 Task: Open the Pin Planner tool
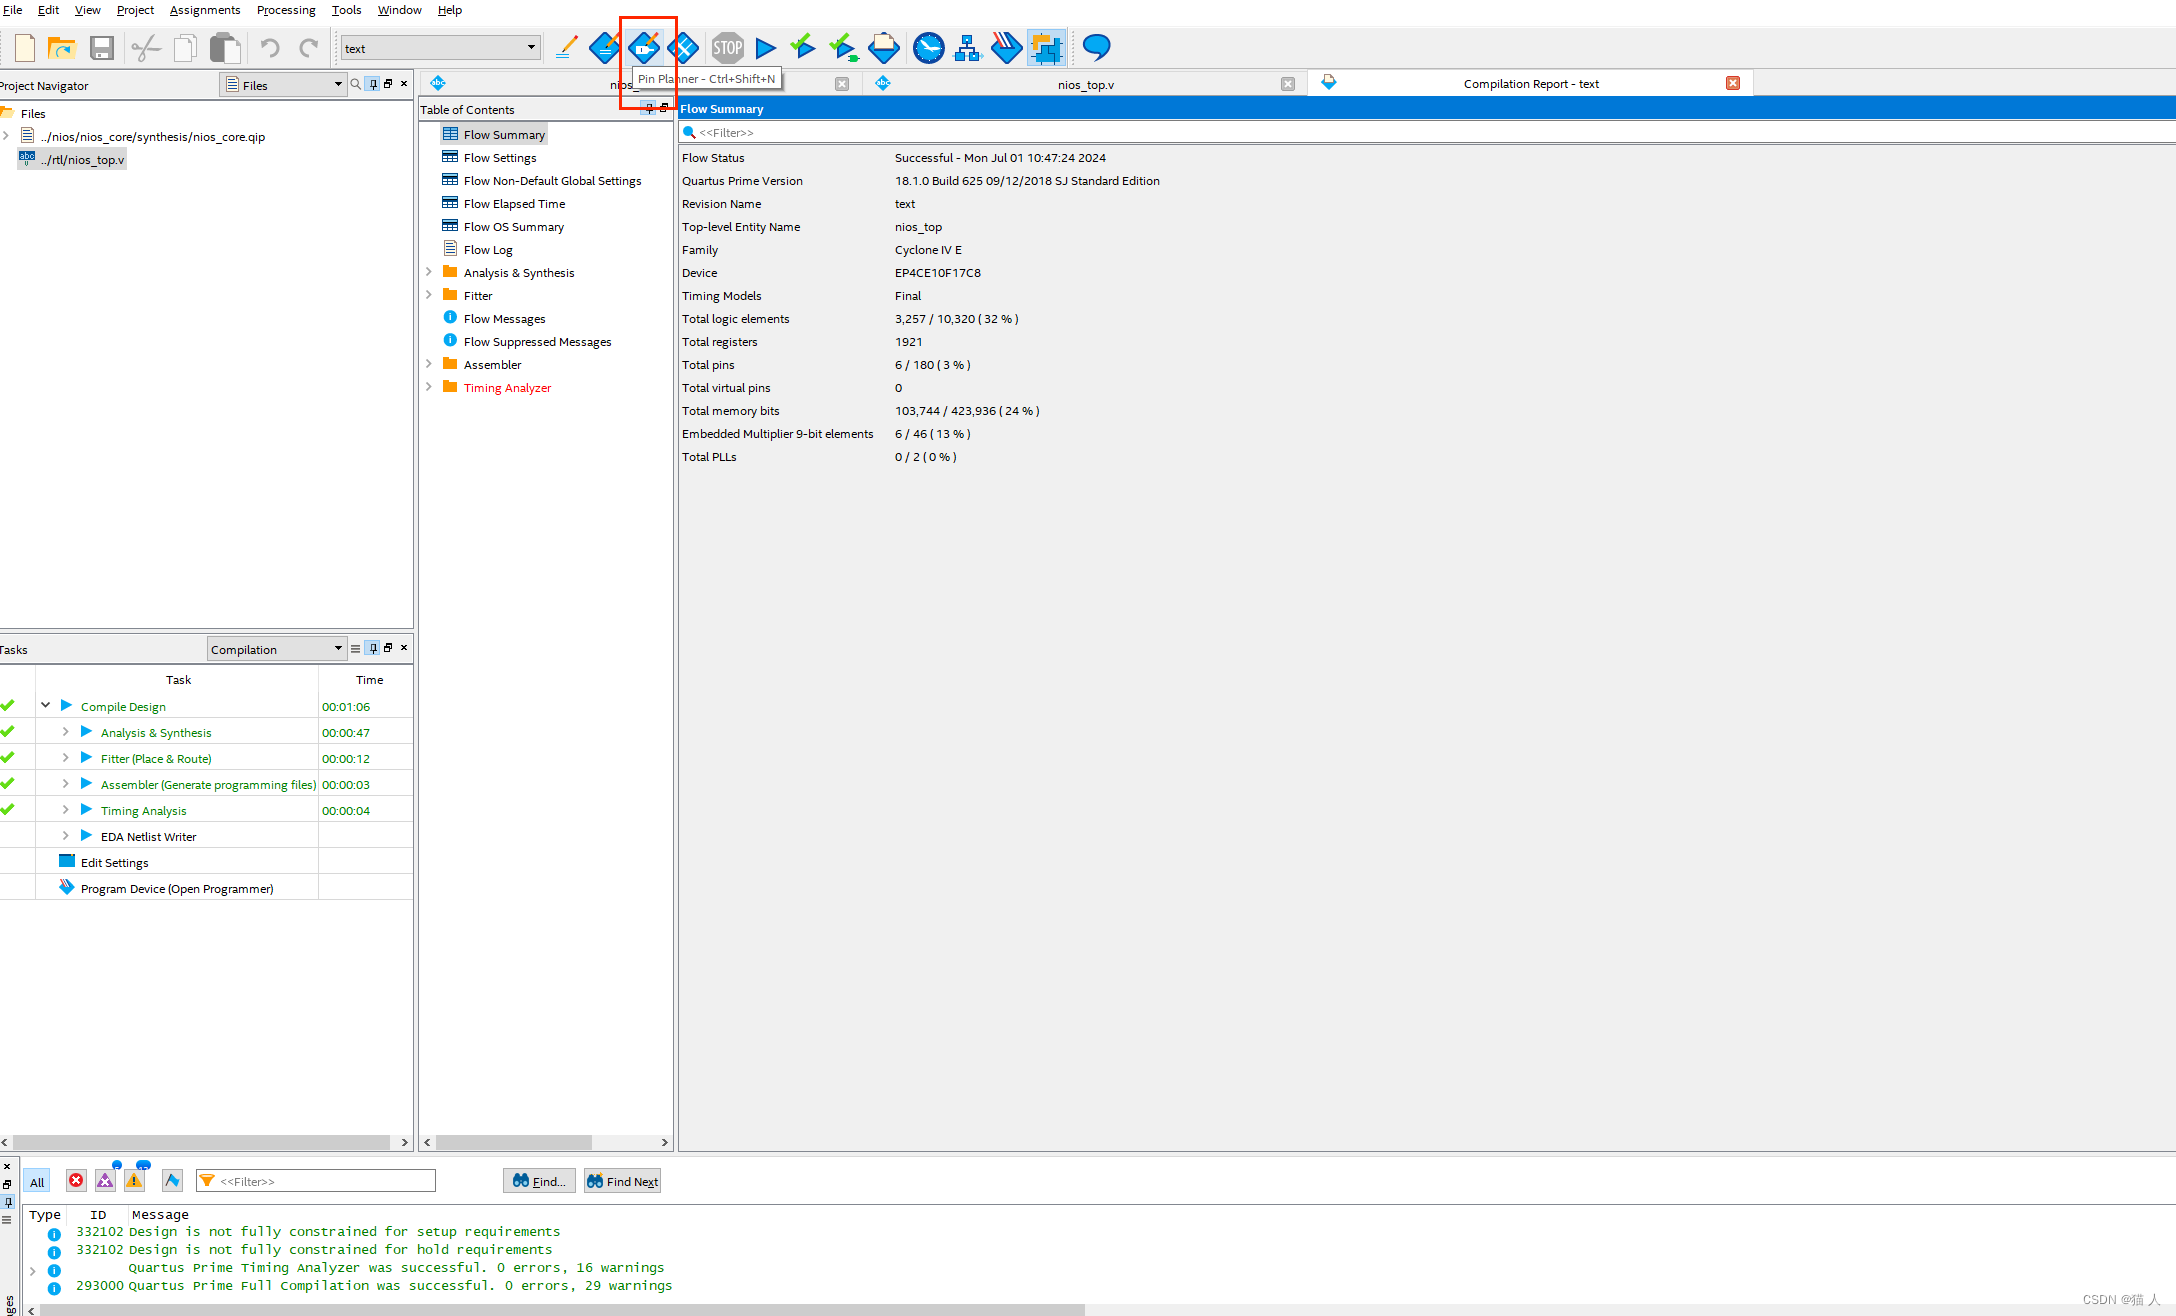(644, 47)
